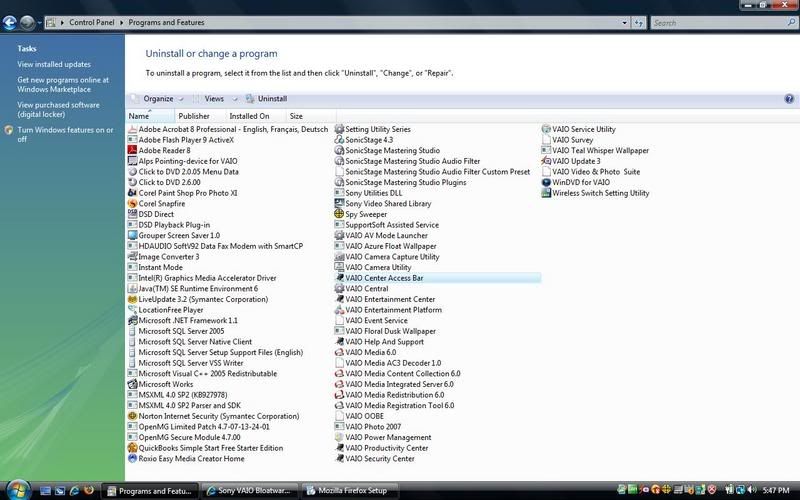The width and height of the screenshot is (800, 500).
Task: Click the Turn Windows features shield icon
Action: coord(9,130)
